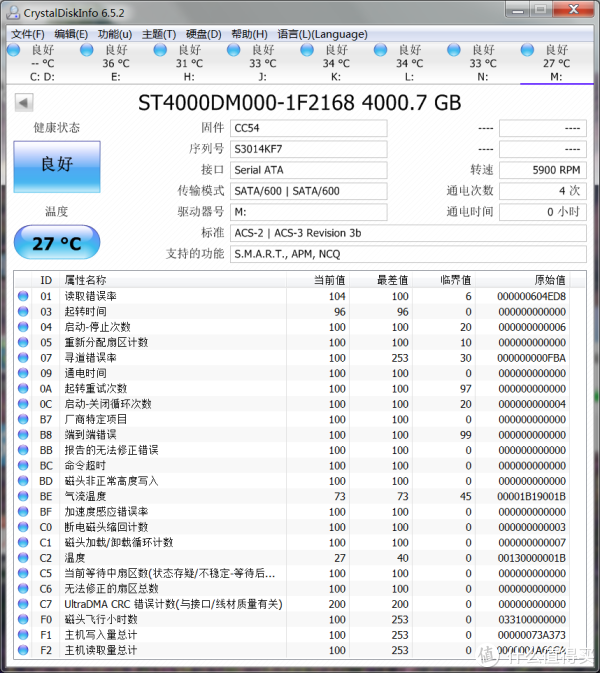Open the 文件(F) menu
Viewport: 600px width, 673px height.
27,34
